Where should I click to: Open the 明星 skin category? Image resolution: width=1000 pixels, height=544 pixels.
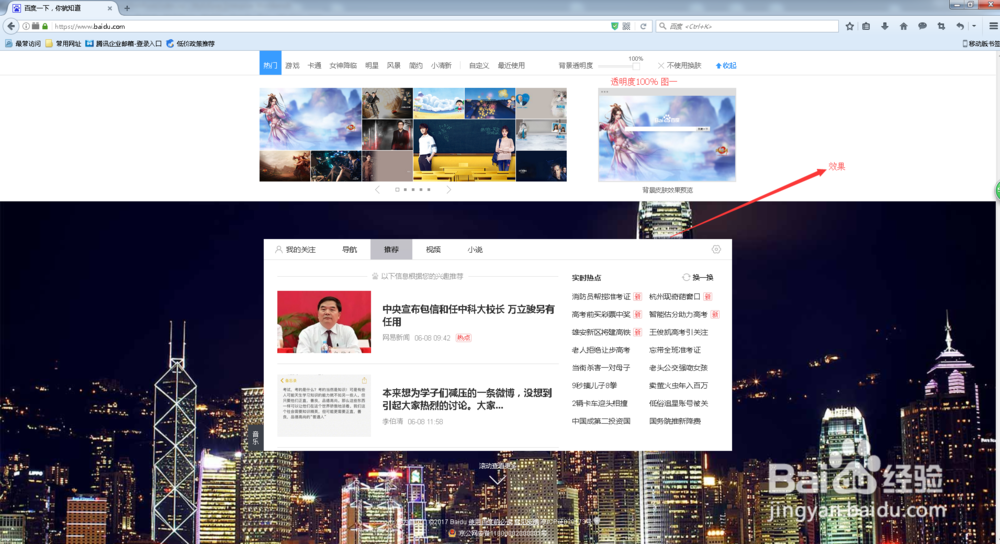click(x=372, y=66)
